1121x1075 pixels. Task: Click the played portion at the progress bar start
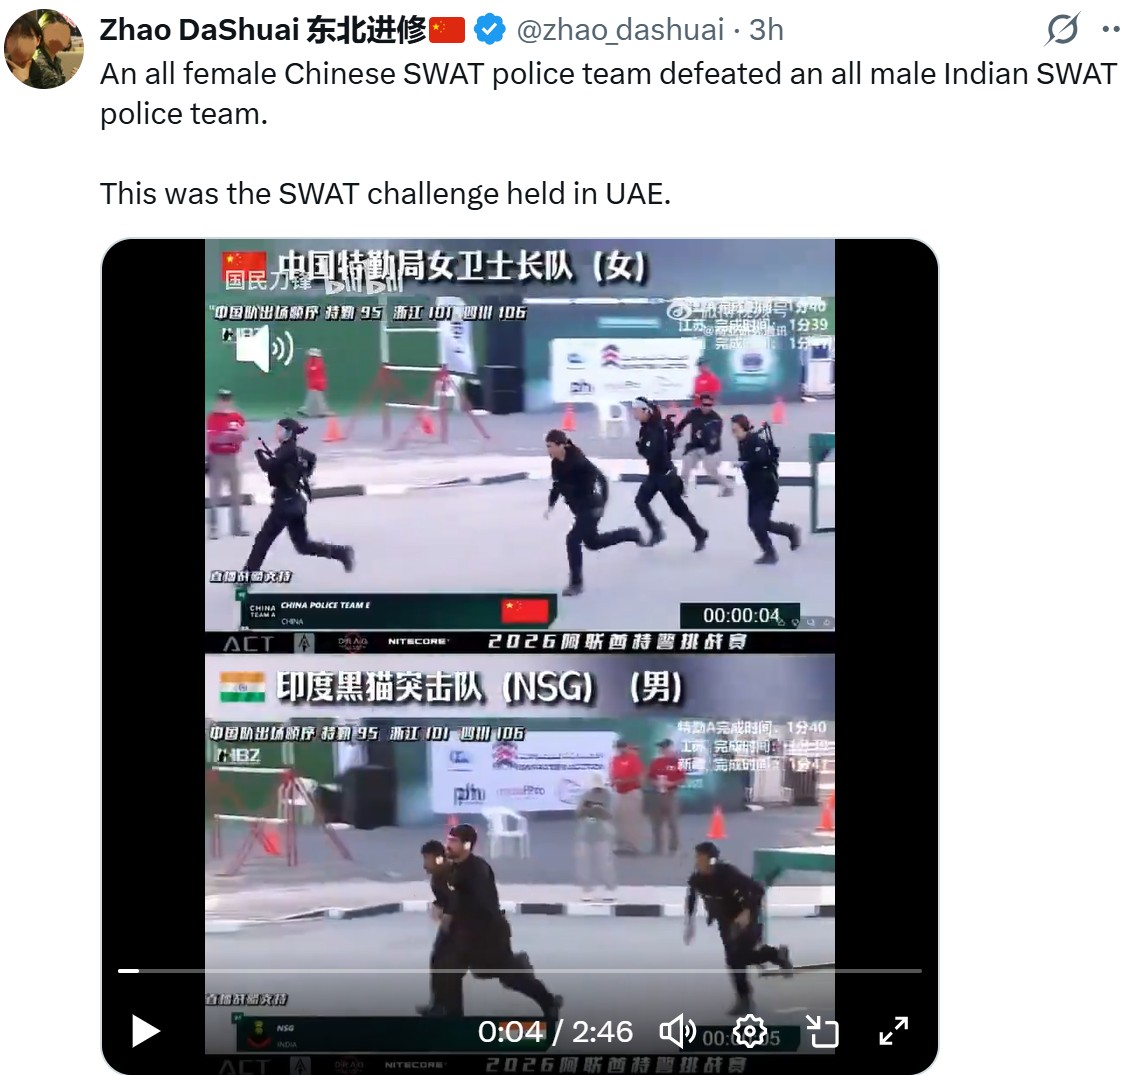pos(128,971)
